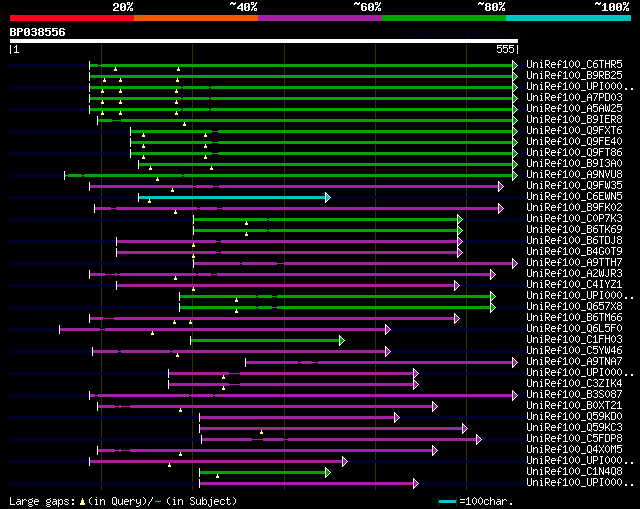This screenshot has width=640, height=509.
Task: Select the UniRef100_B9FK02 label
Action: click(574, 208)
